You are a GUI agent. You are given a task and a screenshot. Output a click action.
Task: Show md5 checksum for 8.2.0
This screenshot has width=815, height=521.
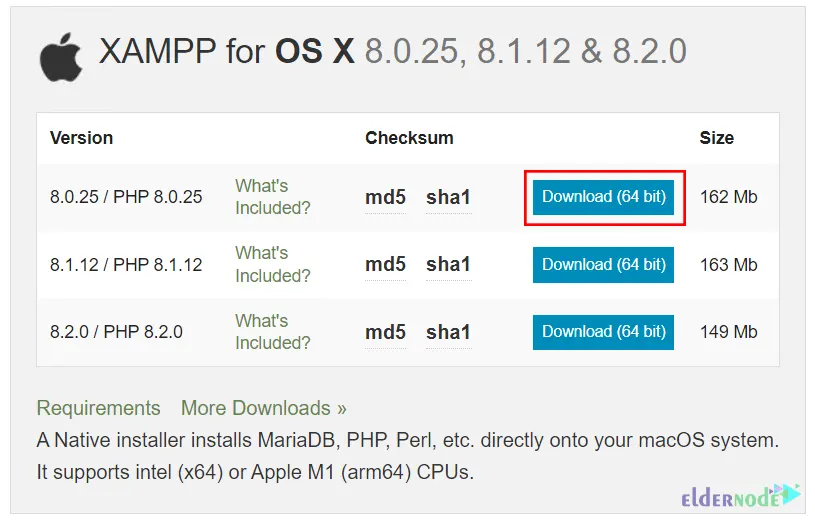coord(385,332)
